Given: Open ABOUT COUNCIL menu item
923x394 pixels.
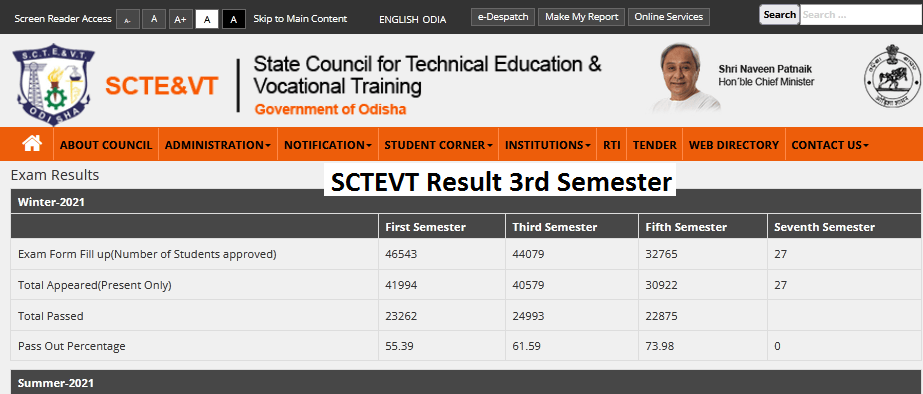Looking at the screenshot, I should (x=106, y=145).
